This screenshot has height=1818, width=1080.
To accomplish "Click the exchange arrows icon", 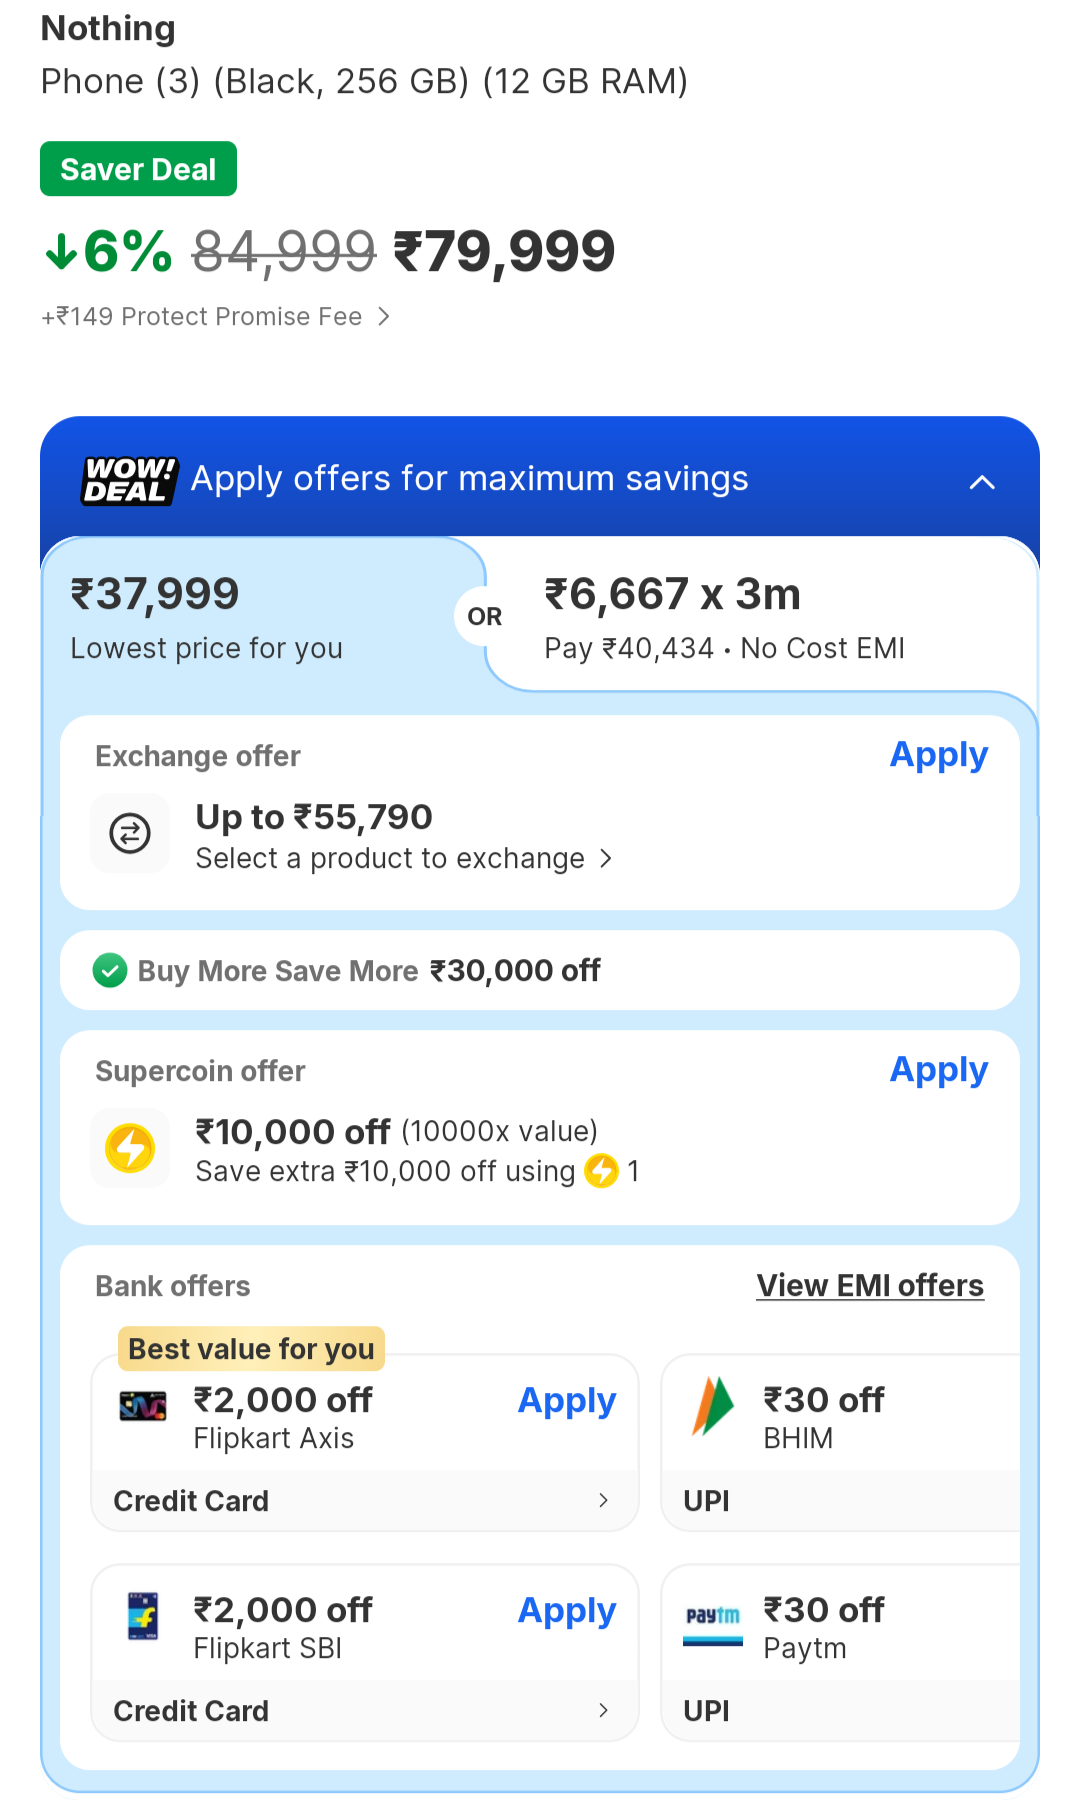I will click(130, 833).
